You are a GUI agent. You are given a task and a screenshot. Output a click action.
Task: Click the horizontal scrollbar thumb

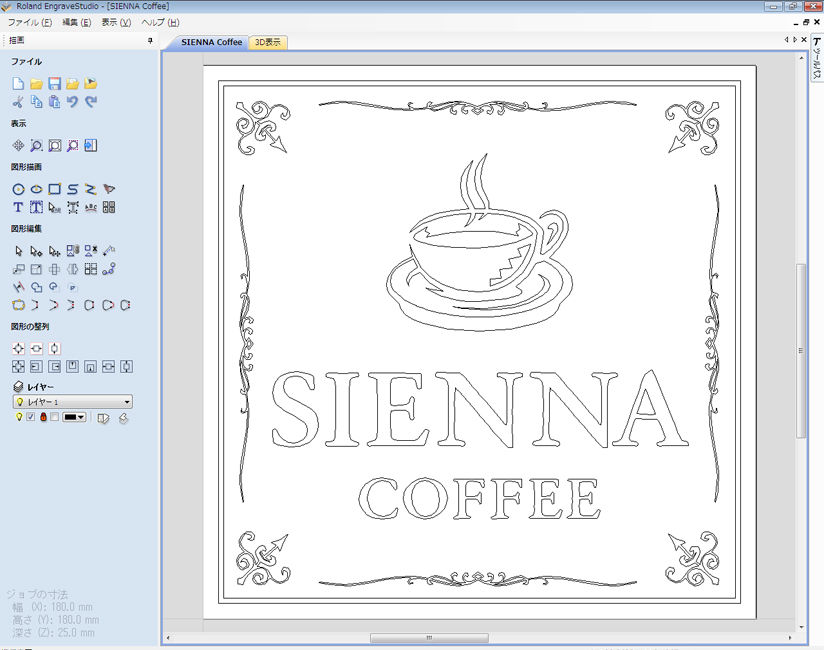point(429,637)
